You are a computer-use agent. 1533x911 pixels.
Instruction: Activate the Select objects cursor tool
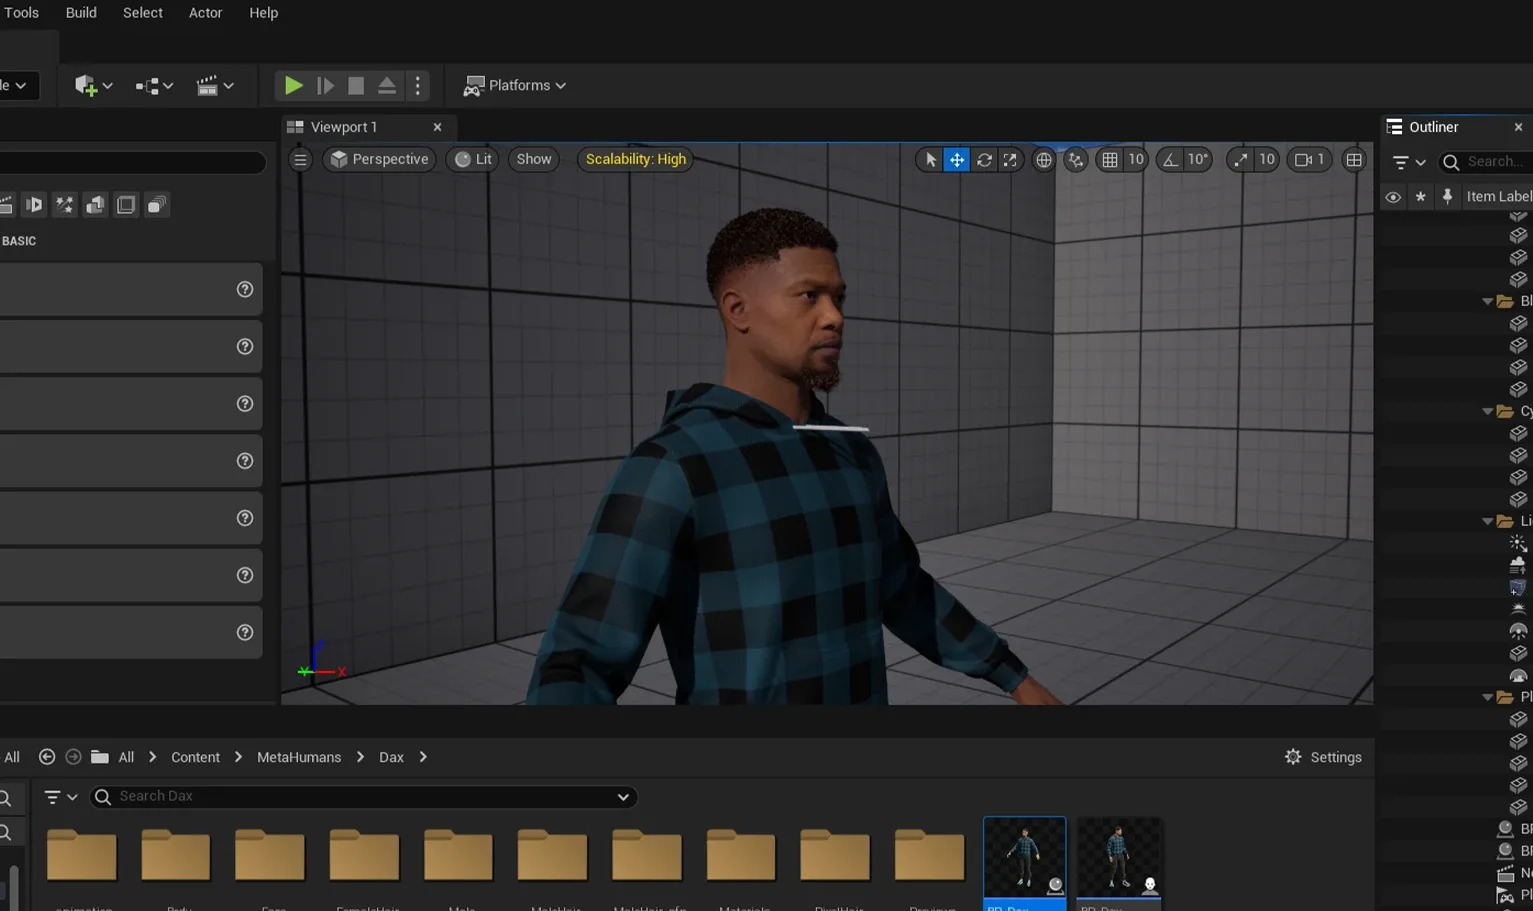point(930,160)
